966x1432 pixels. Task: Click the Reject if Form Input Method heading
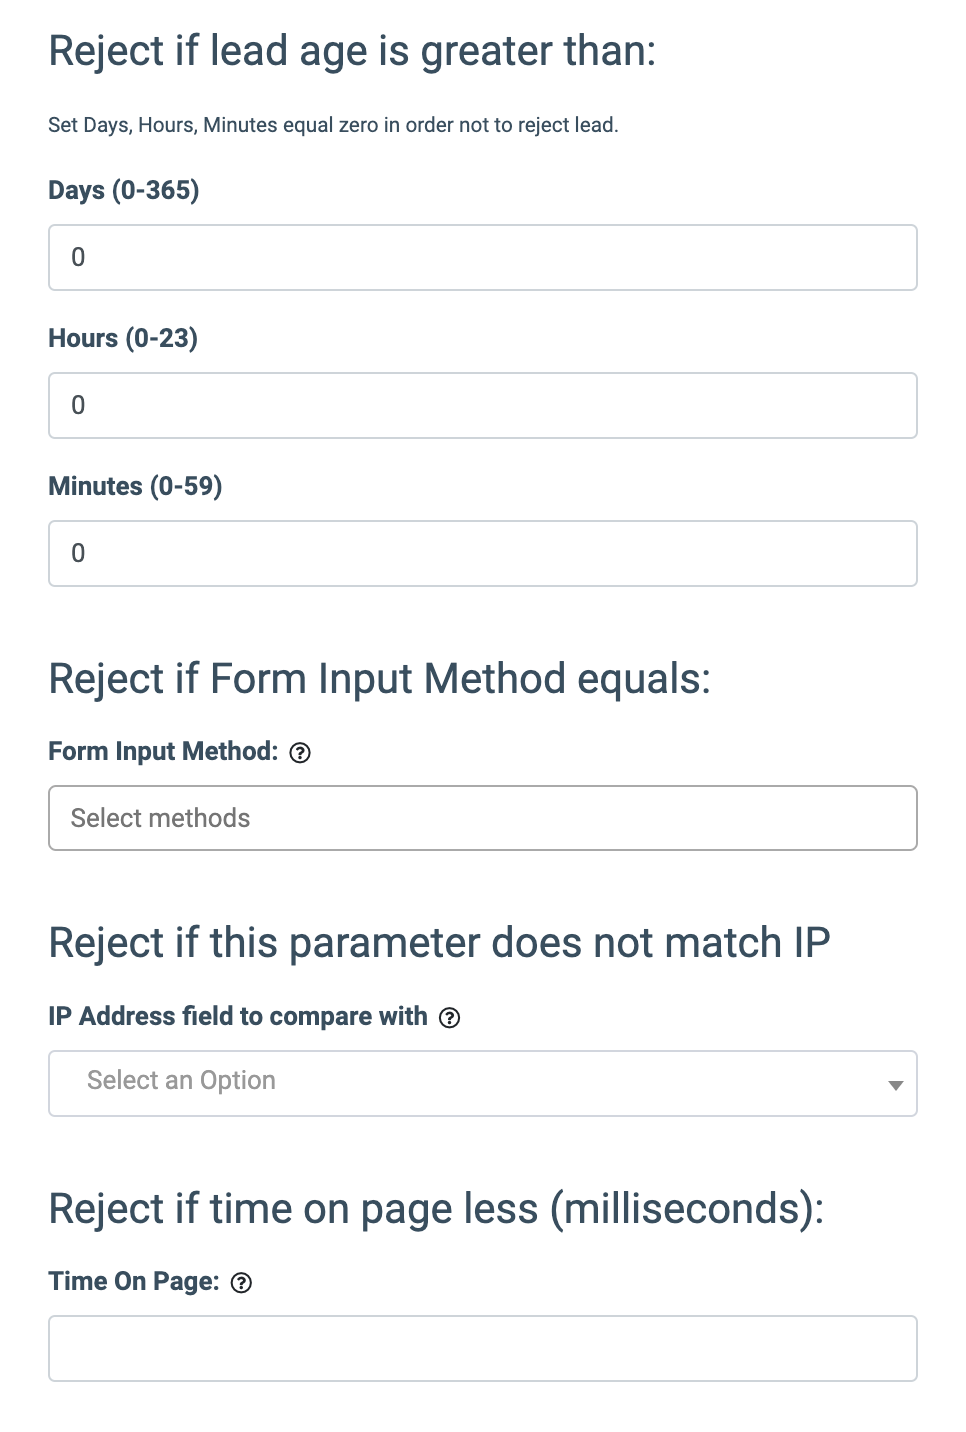pos(379,679)
